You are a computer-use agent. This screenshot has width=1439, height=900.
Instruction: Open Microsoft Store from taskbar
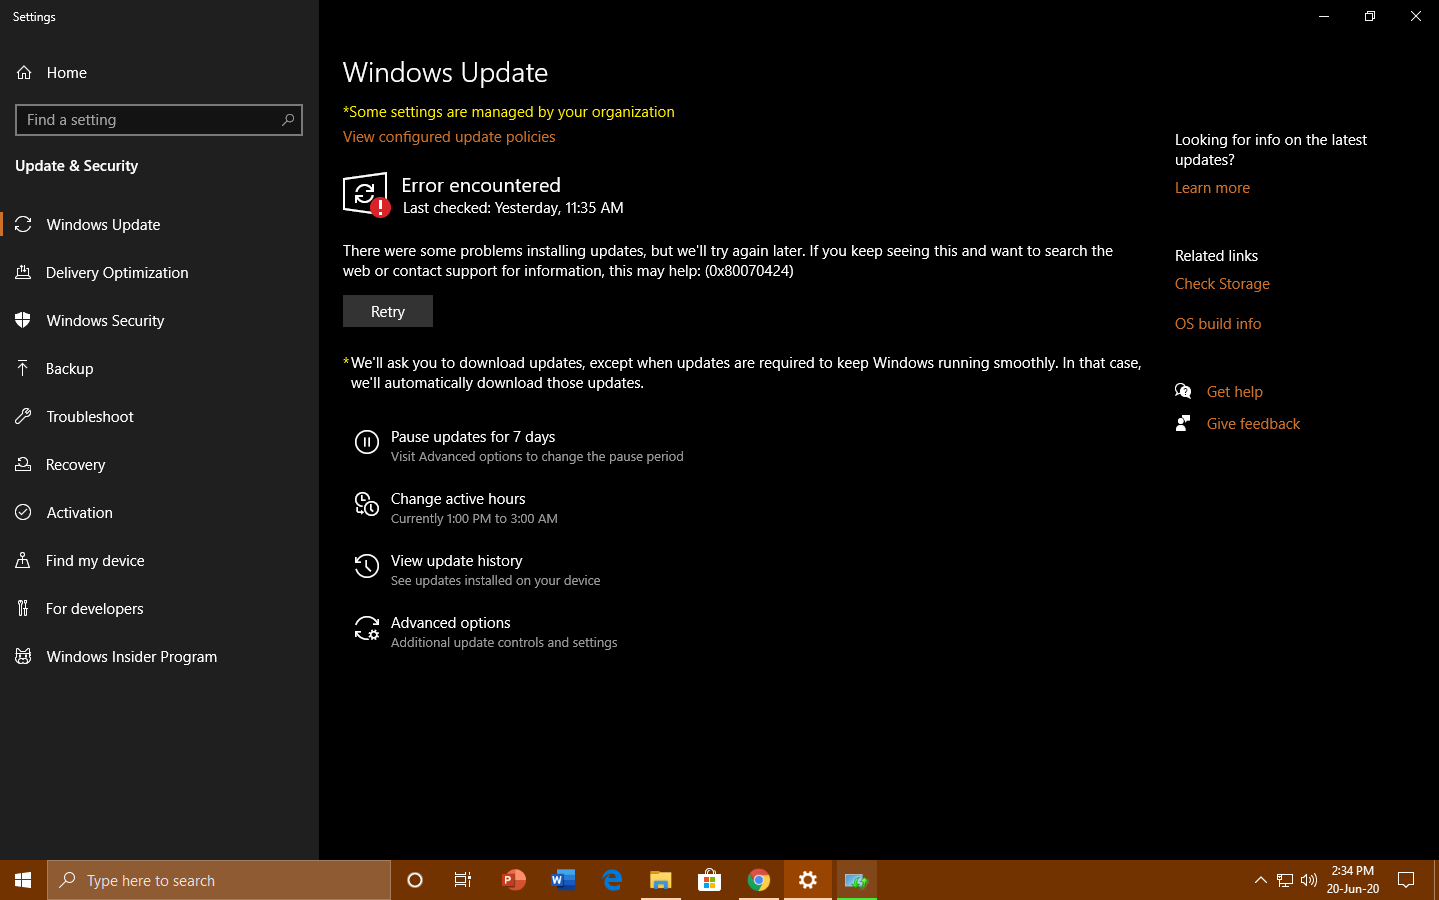[x=710, y=880]
